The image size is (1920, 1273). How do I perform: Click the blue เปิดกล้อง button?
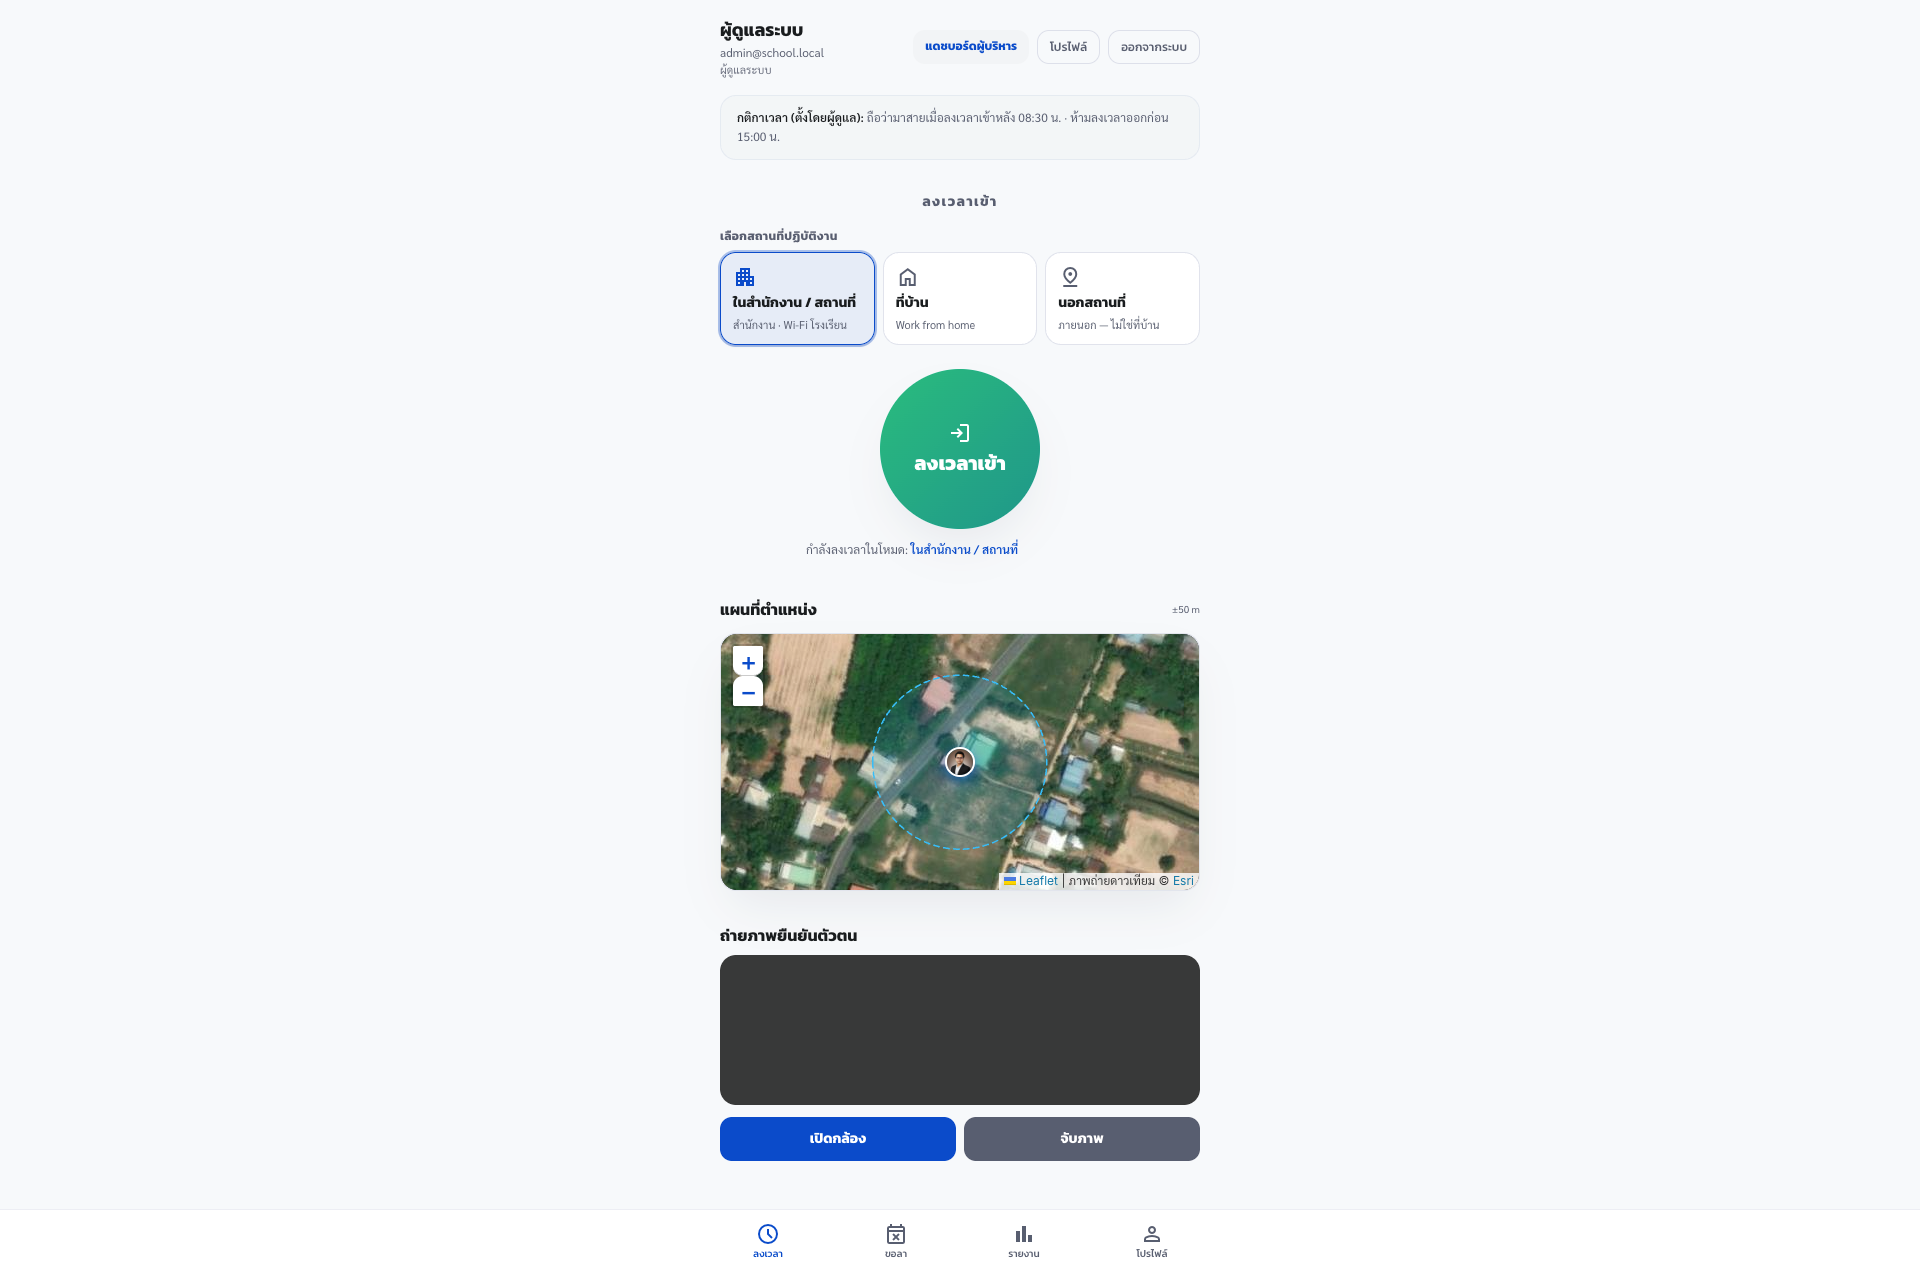[838, 1139]
